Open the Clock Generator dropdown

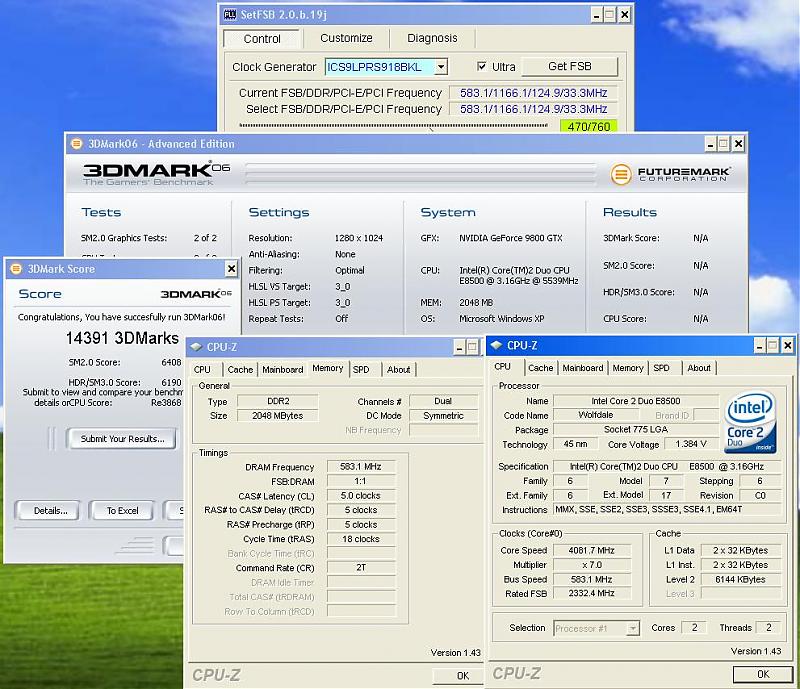[441, 67]
